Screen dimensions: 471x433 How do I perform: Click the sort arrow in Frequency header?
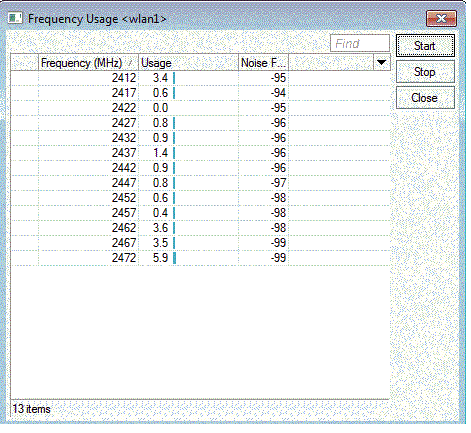(x=130, y=63)
